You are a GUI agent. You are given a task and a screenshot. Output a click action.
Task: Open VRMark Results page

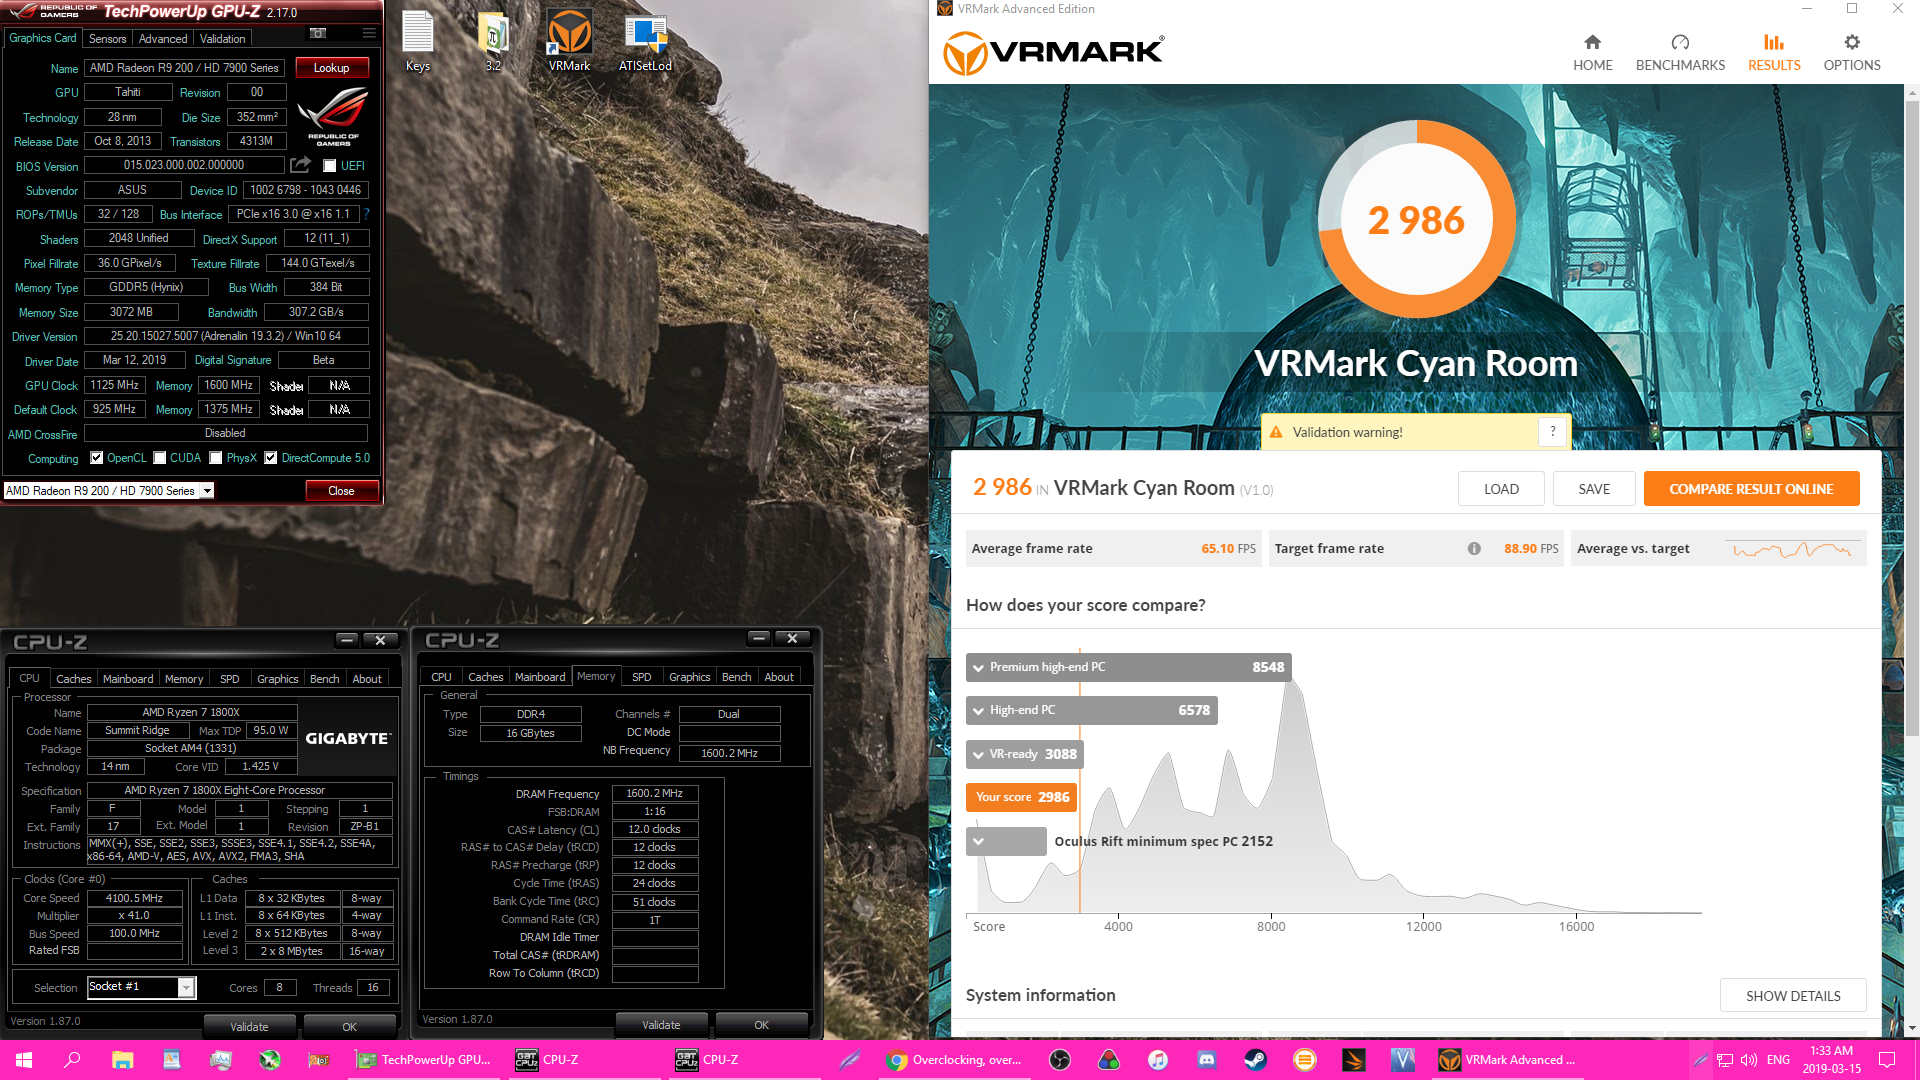[1774, 52]
